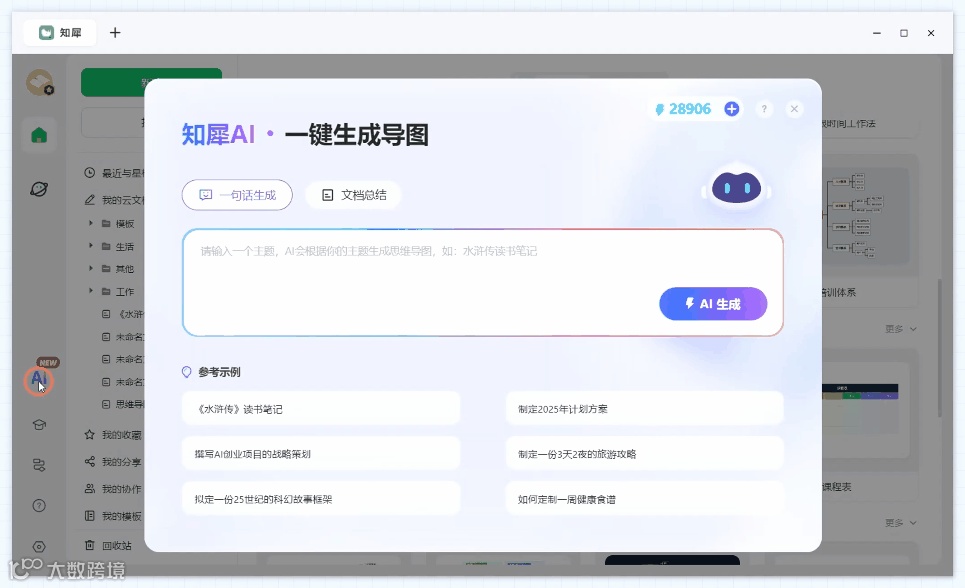Open the planet discovery sidebar icon
The height and width of the screenshot is (588, 965).
click(39, 189)
